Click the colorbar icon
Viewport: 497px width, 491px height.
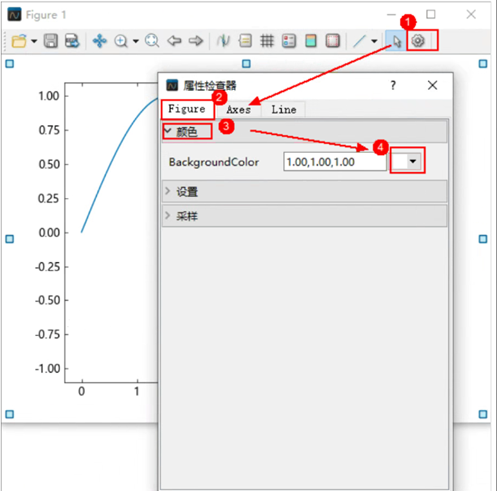coord(311,41)
